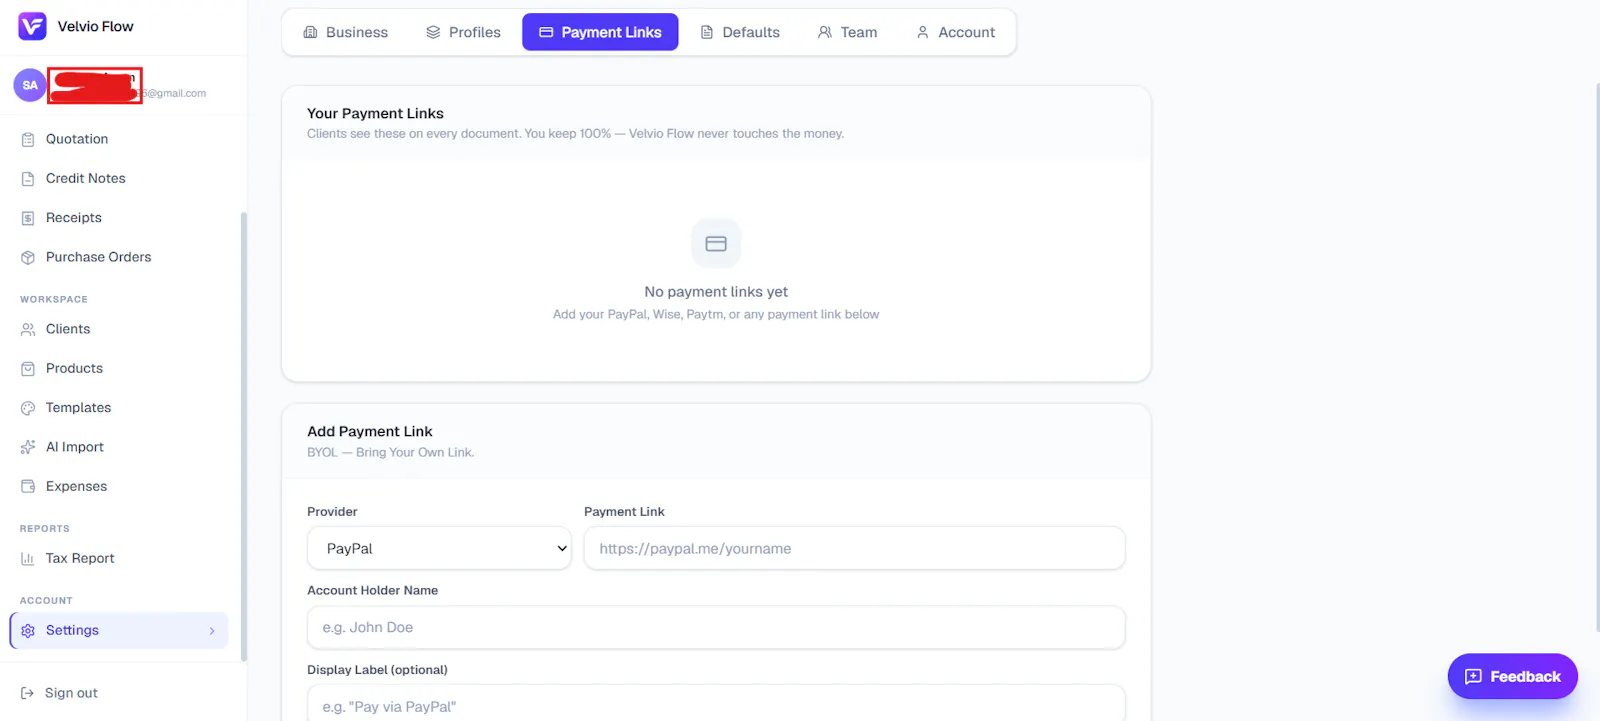Click the "Velvio Flow" brand name
1600x721 pixels.
95,26
